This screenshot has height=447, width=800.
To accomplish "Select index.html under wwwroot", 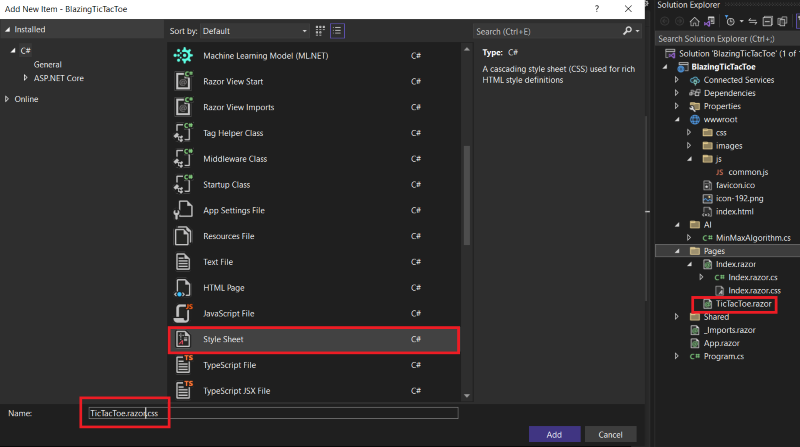I will pyautogui.click(x=734, y=212).
